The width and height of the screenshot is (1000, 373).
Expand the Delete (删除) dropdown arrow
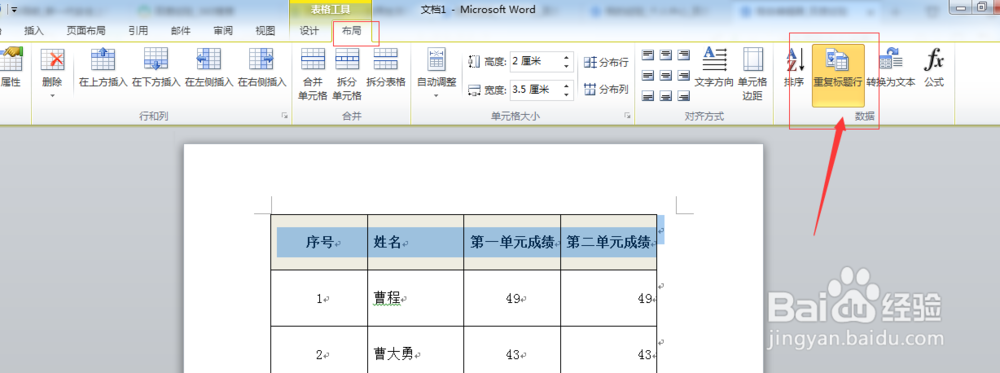point(52,95)
